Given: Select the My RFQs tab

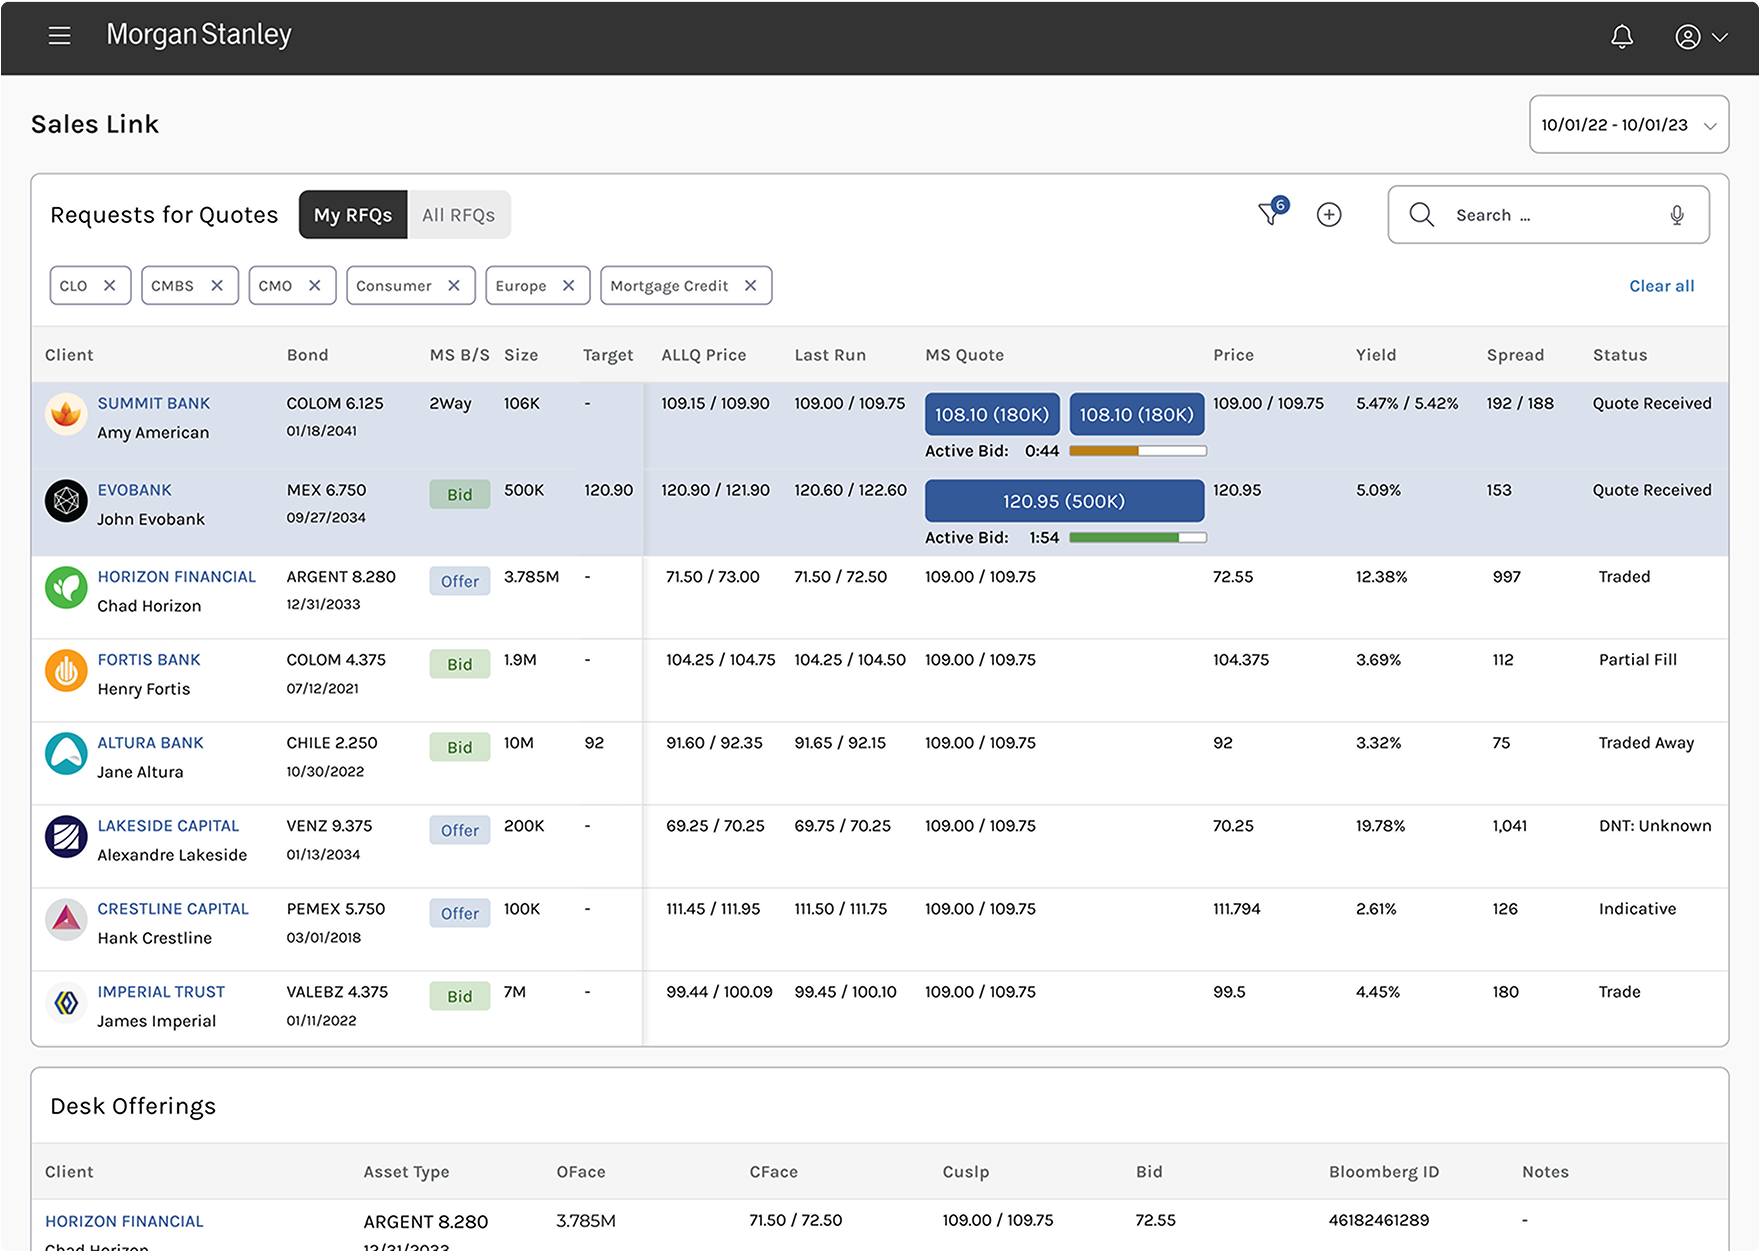Looking at the screenshot, I should 353,215.
